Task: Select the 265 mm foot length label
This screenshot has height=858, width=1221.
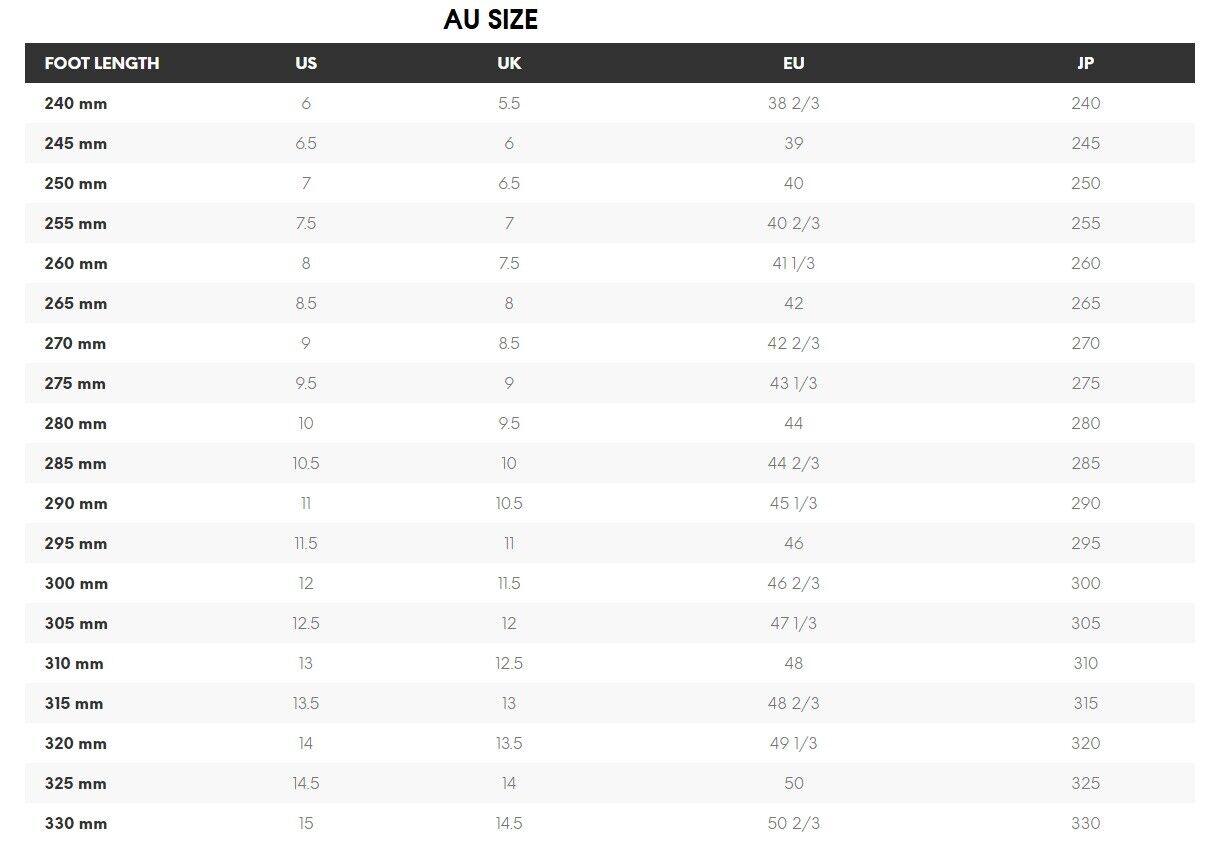Action: [76, 303]
